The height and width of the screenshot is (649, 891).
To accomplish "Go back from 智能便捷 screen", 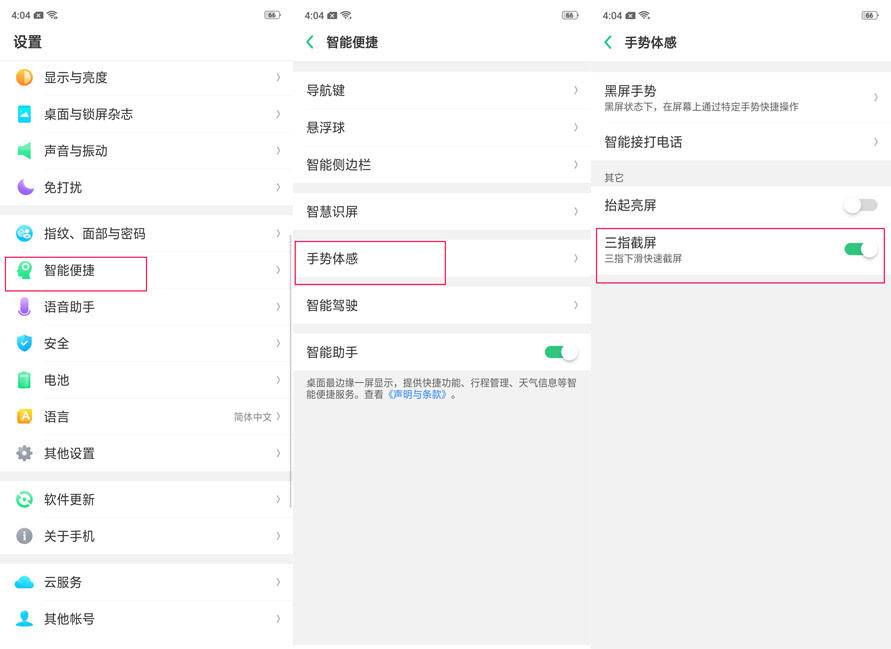I will (x=310, y=41).
